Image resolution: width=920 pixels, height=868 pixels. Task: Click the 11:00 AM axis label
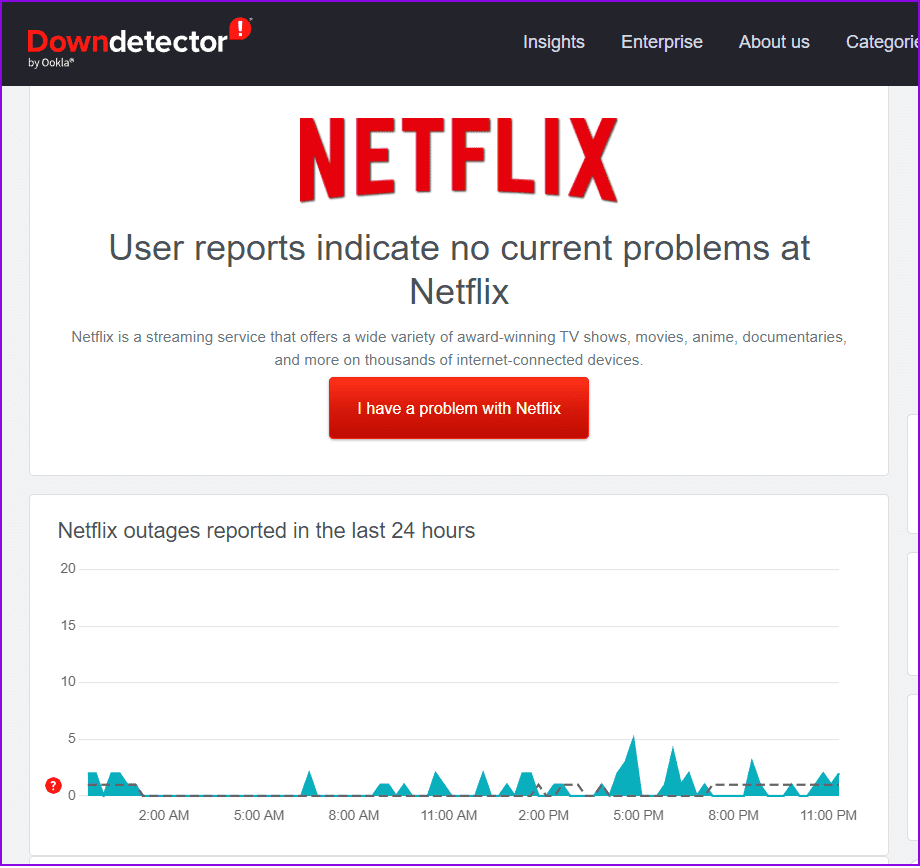(x=449, y=815)
